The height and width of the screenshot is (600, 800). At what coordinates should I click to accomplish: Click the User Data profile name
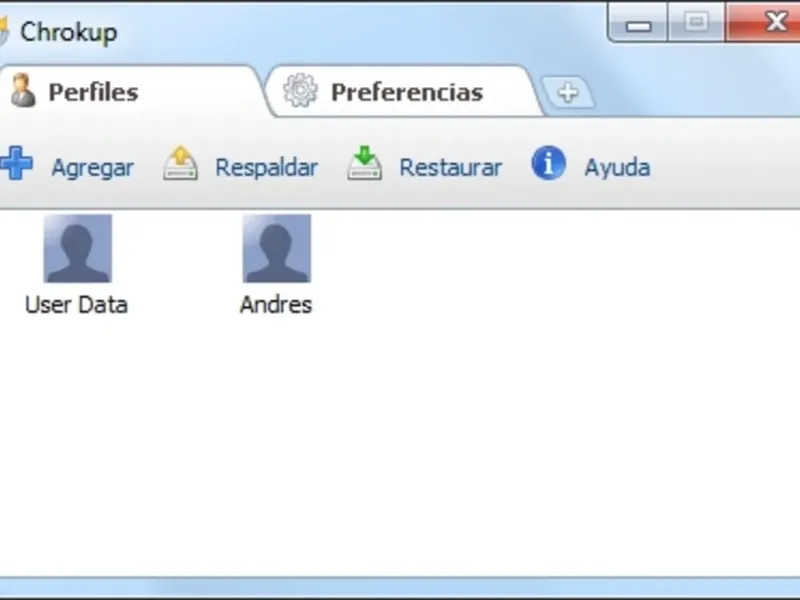[x=77, y=305]
